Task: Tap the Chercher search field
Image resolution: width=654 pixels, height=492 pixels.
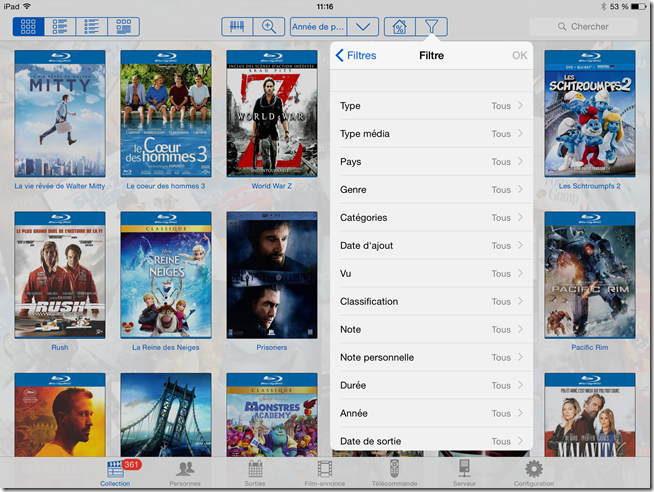Action: [x=583, y=27]
